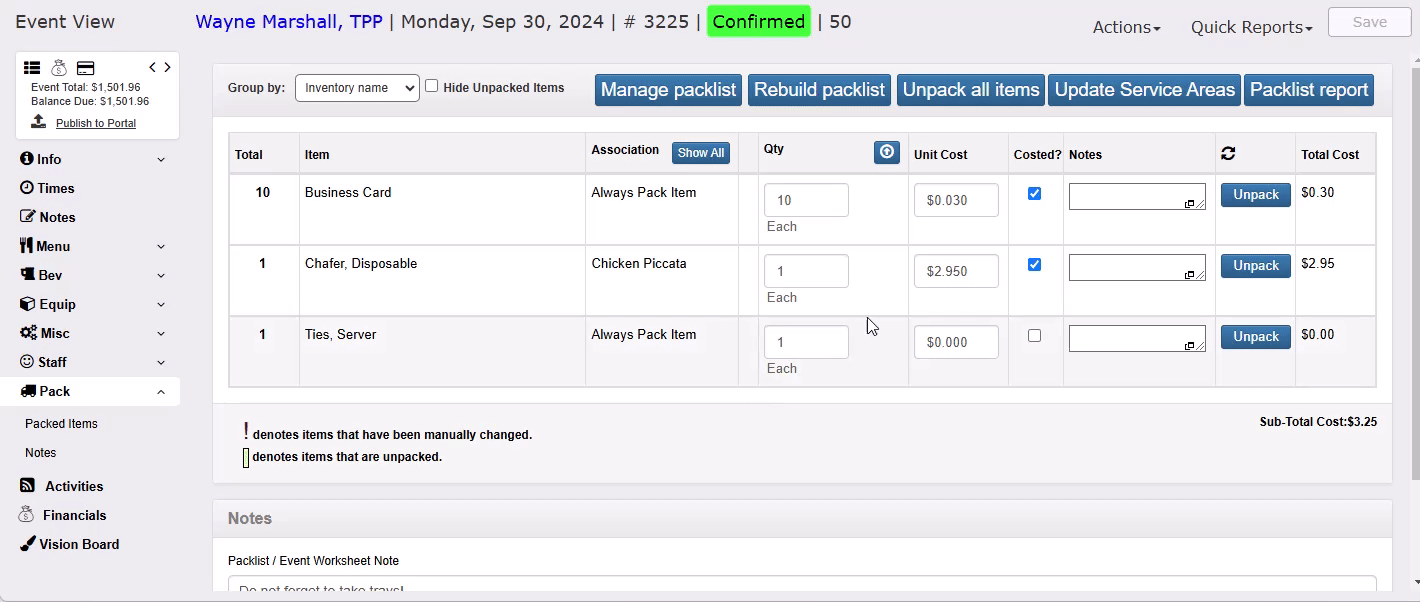The width and height of the screenshot is (1420, 602).
Task: Open the money bag icon in summary card
Action: point(59,68)
